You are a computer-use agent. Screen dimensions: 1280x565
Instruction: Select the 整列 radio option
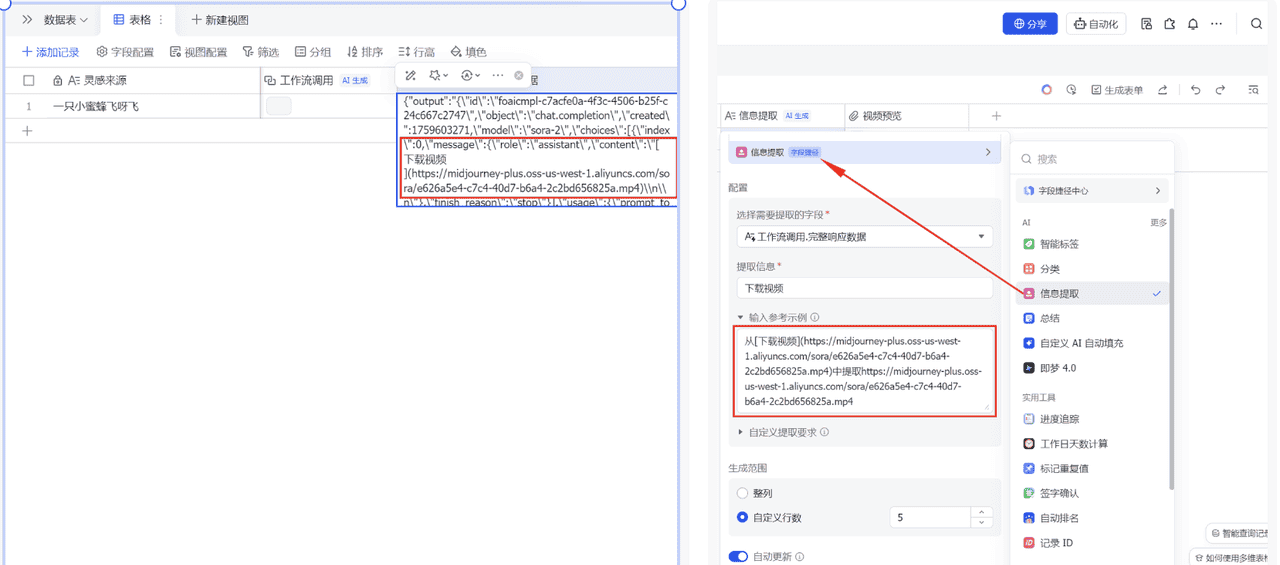[742, 493]
